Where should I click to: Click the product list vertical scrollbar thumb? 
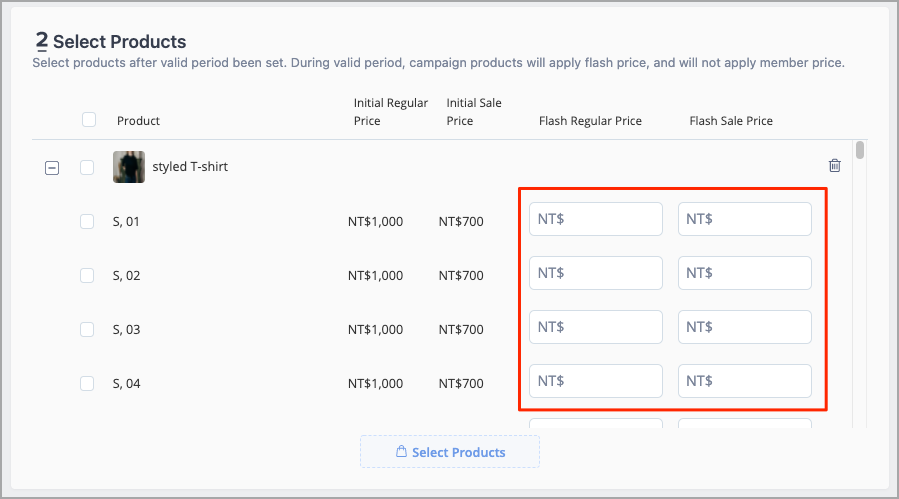click(x=859, y=150)
